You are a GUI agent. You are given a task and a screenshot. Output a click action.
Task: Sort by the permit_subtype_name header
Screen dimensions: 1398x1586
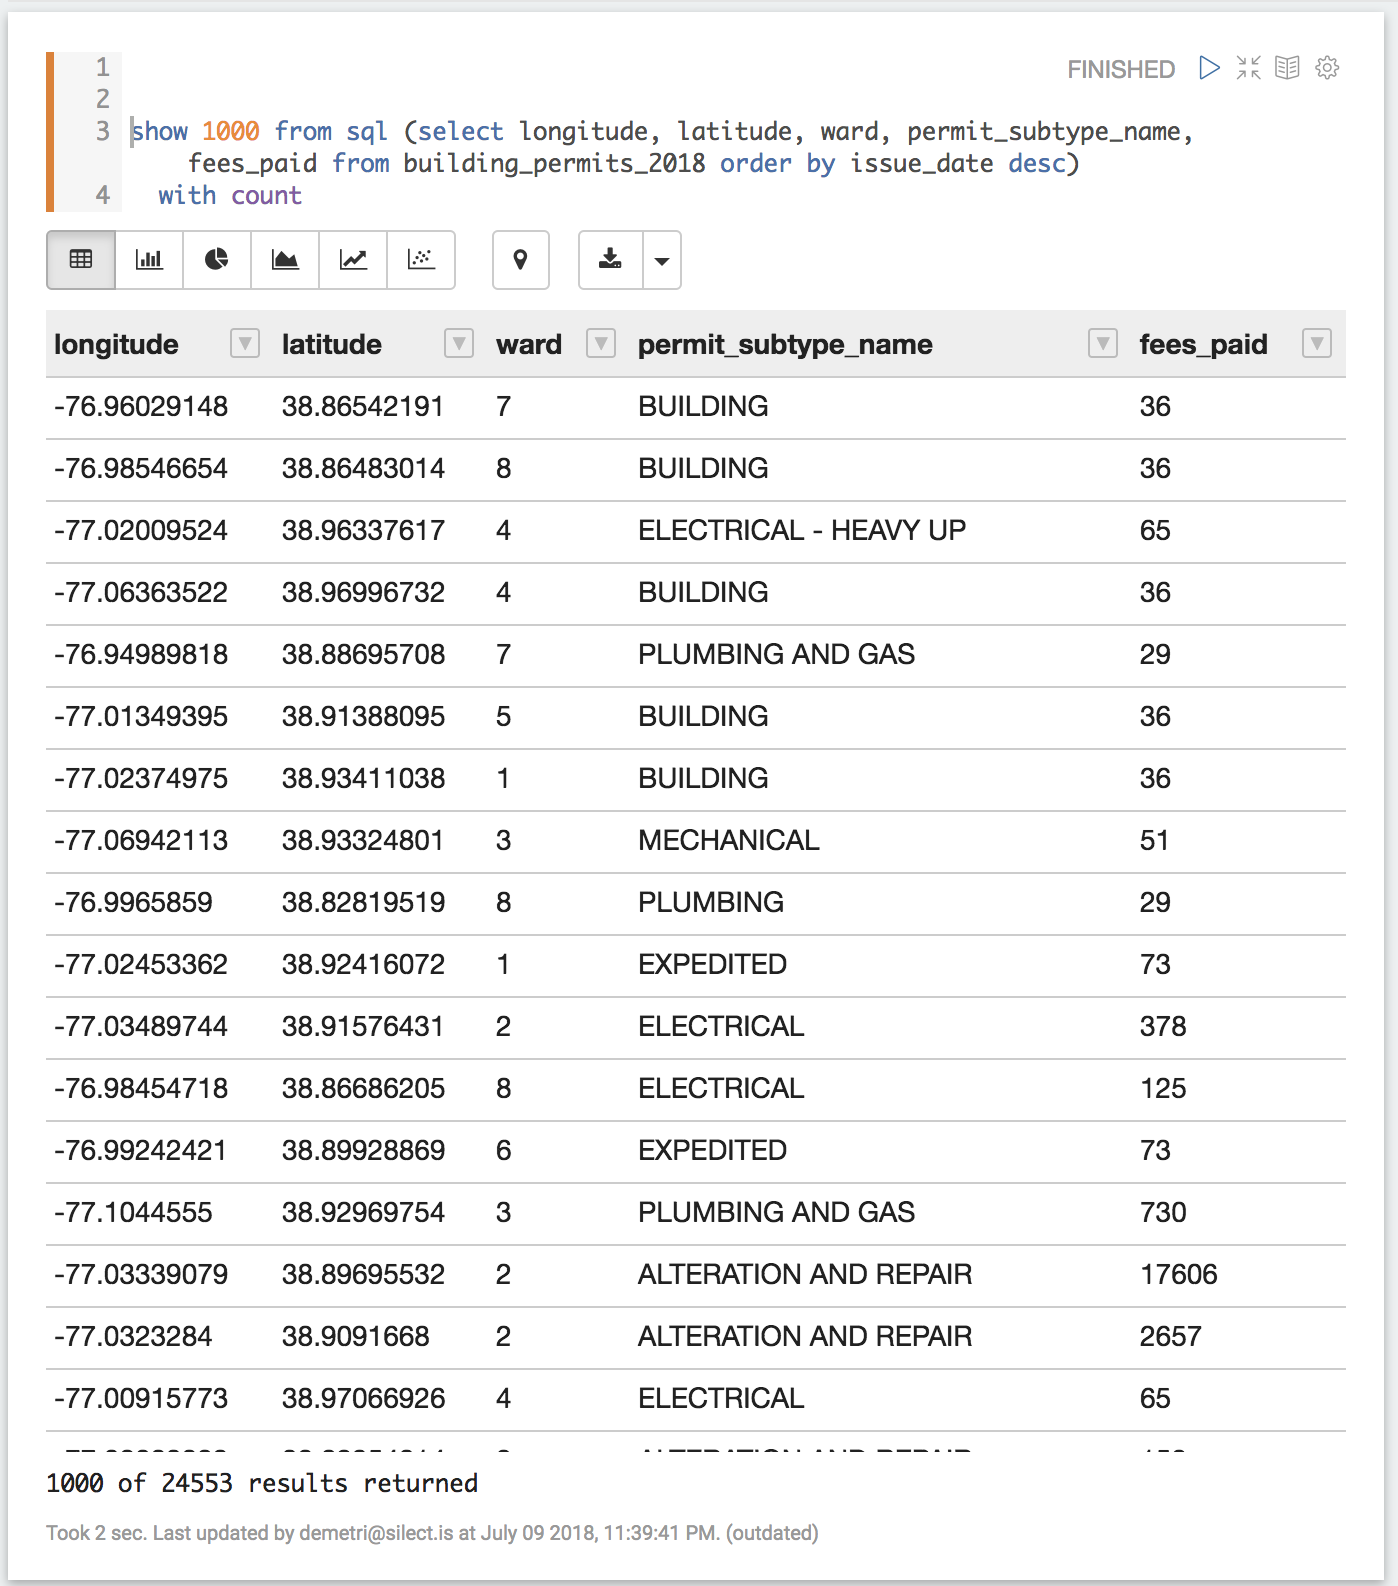(x=785, y=345)
